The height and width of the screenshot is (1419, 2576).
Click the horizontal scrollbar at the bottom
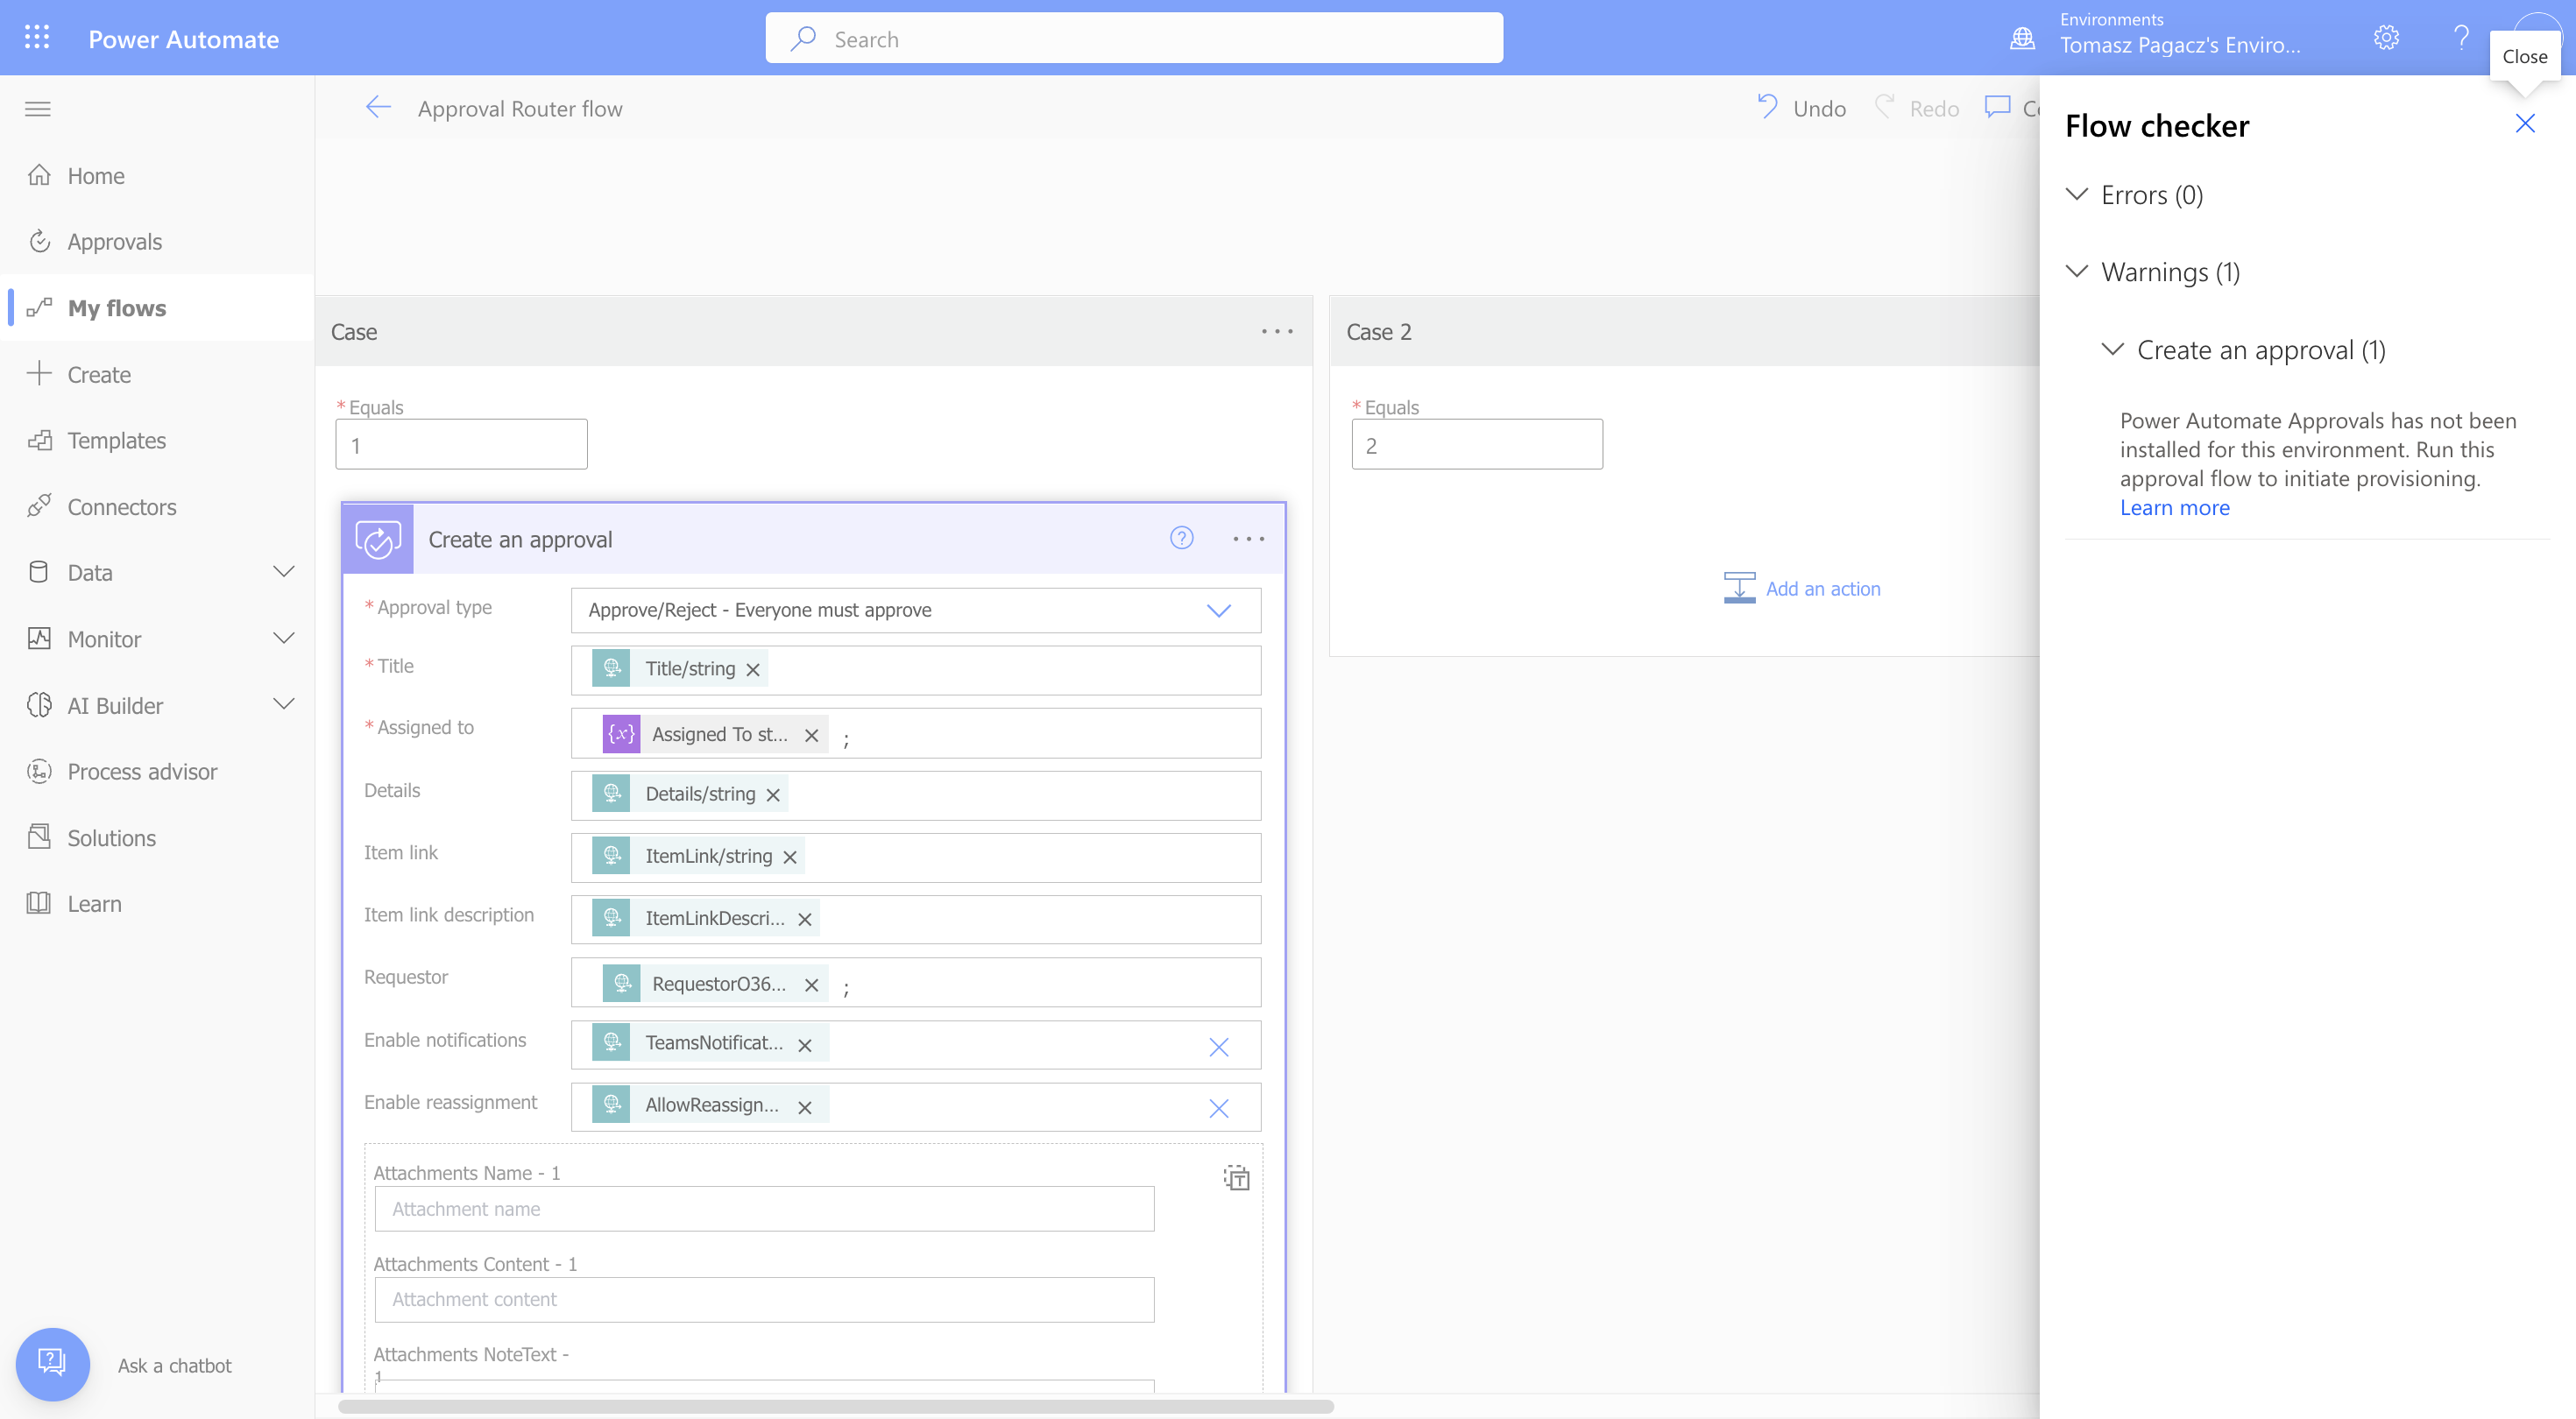pyautogui.click(x=836, y=1406)
